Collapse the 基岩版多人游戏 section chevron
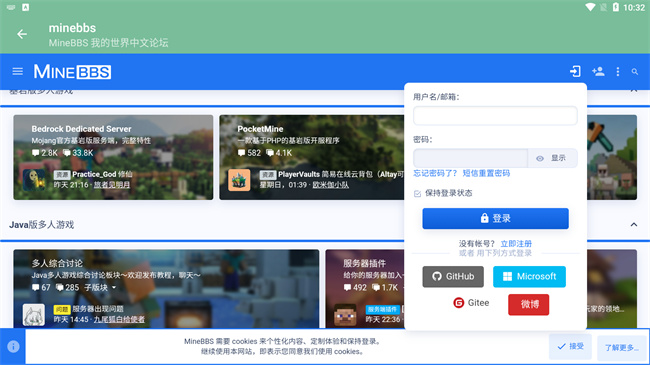Screen dimensions: 650x365 [x=634, y=90]
